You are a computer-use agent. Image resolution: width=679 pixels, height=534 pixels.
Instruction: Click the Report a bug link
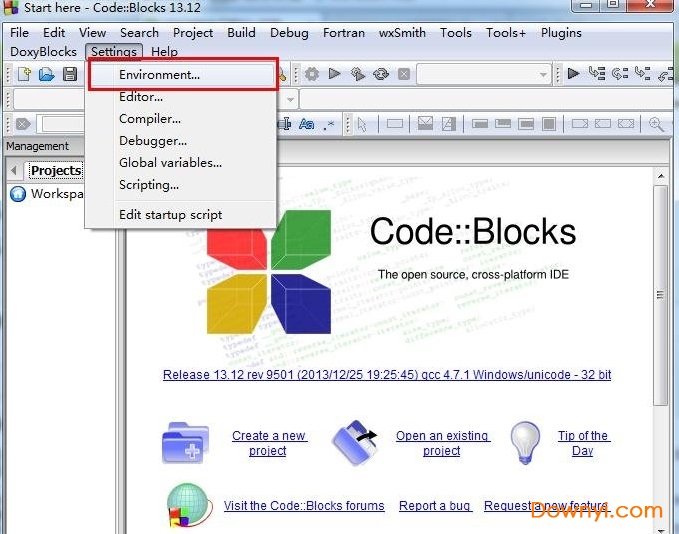pos(435,506)
